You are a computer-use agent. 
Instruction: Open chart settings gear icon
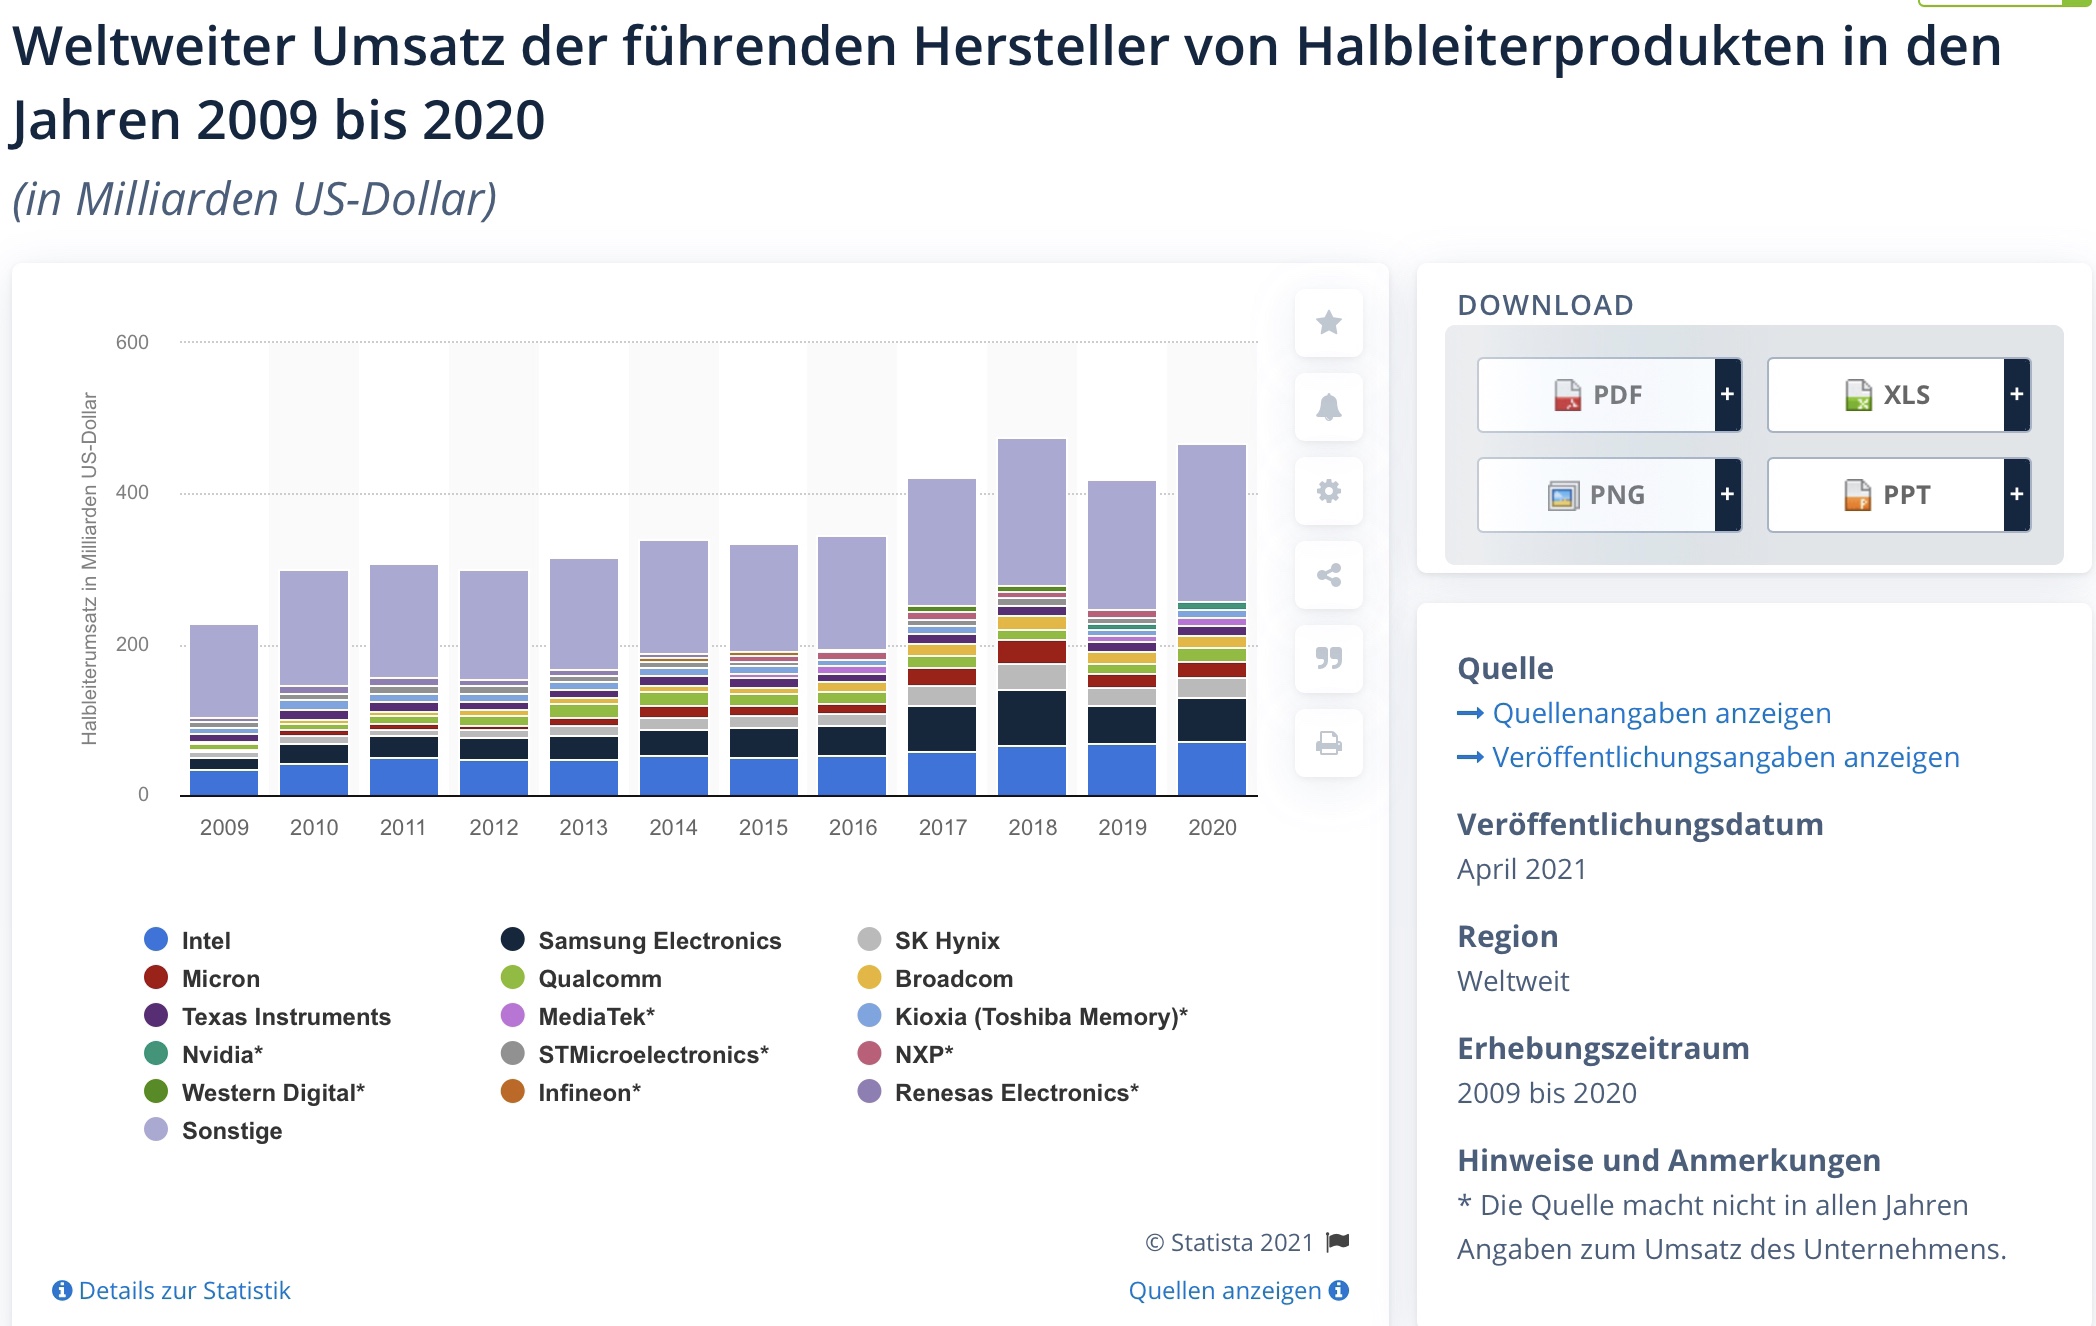point(1328,491)
